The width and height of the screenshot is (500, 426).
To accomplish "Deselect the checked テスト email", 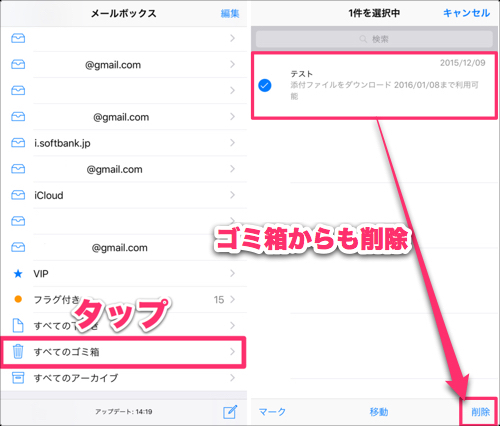I will pos(265,85).
